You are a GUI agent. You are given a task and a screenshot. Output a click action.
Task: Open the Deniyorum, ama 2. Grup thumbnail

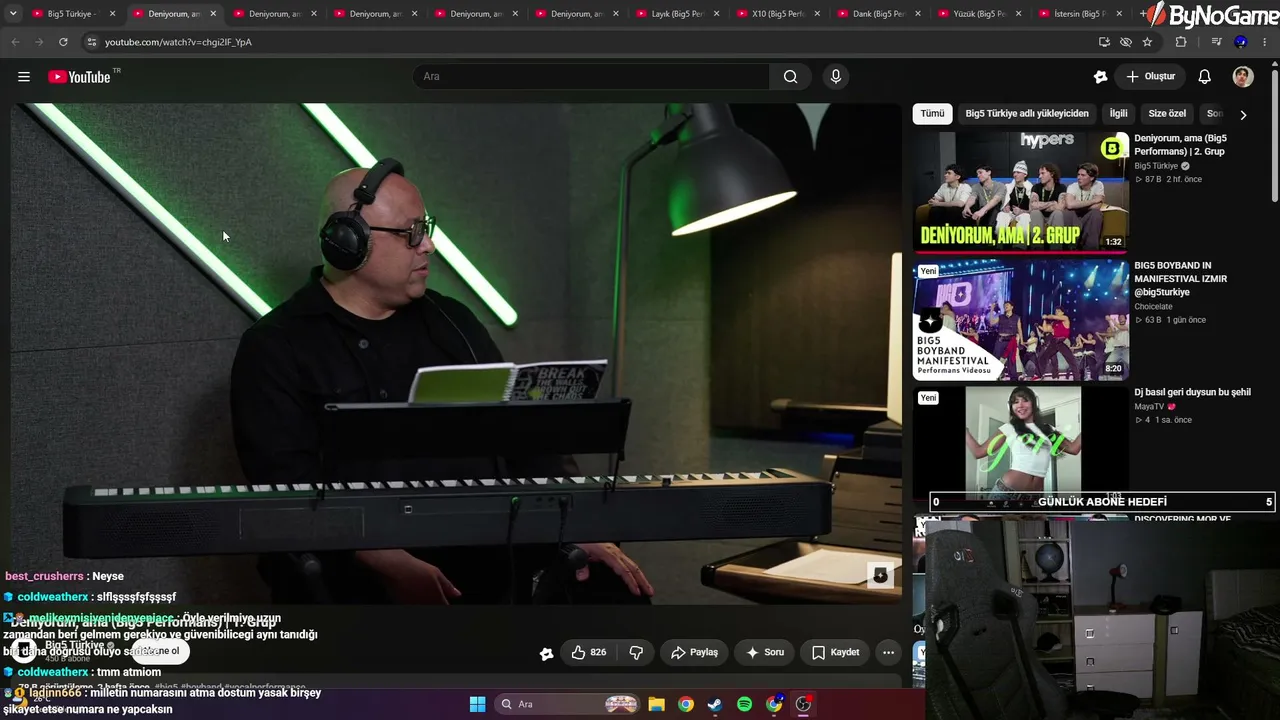[x=1021, y=192]
